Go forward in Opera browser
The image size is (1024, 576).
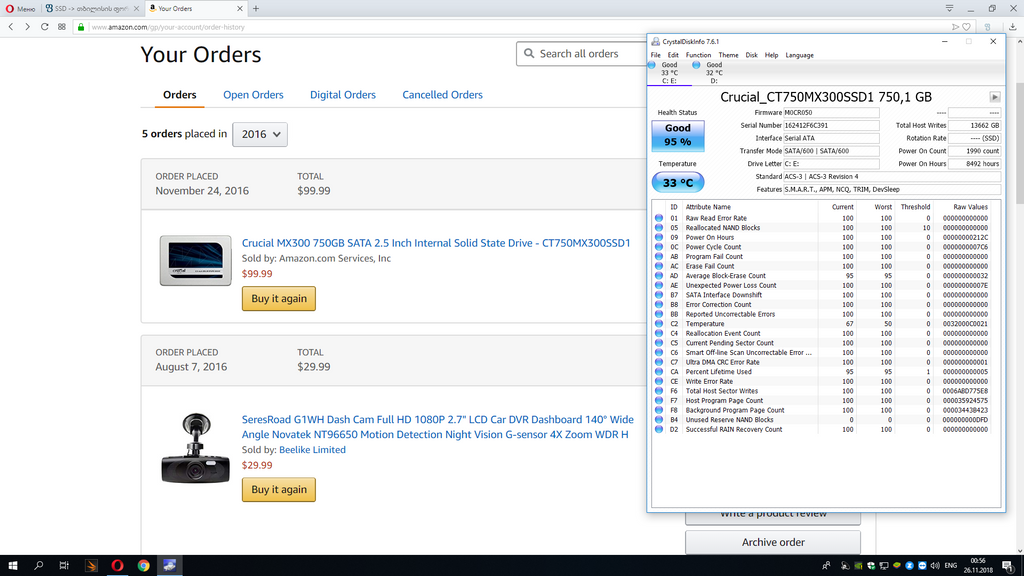27,27
